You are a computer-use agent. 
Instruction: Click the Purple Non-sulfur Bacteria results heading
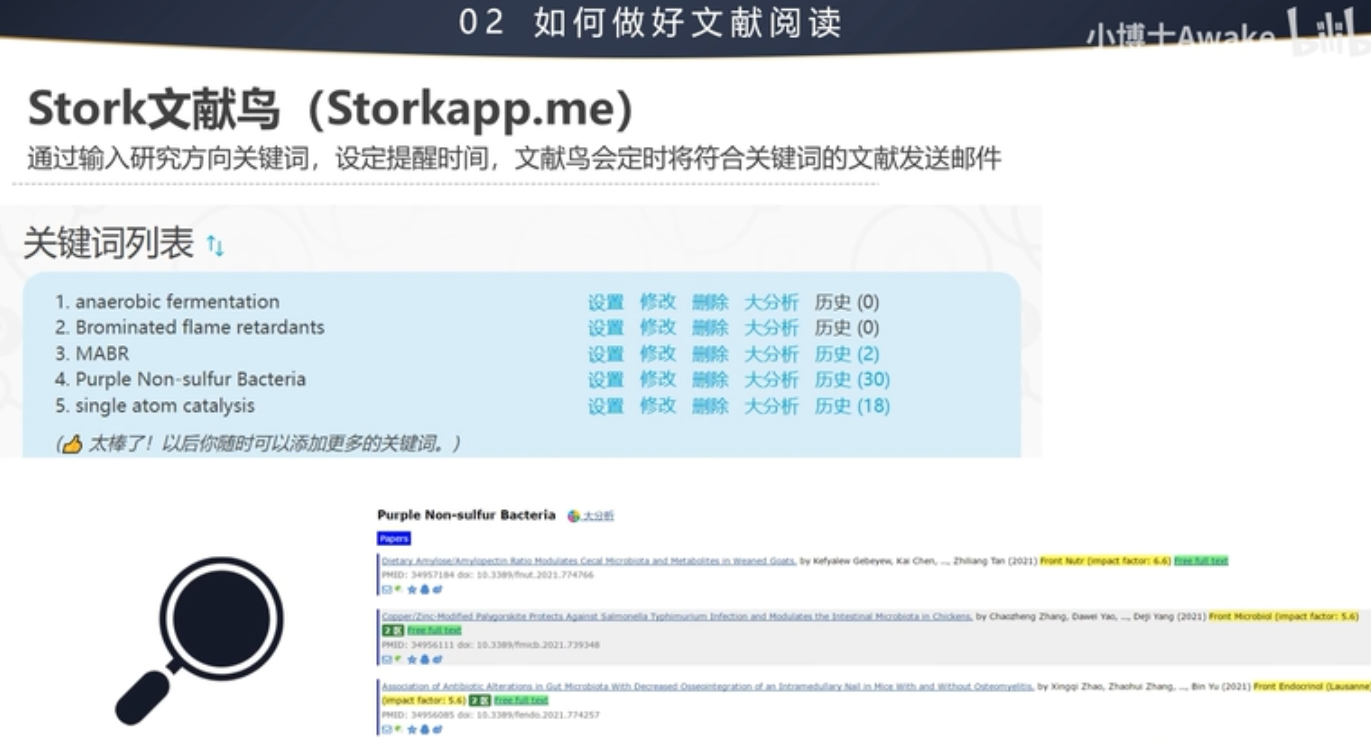[x=466, y=515]
